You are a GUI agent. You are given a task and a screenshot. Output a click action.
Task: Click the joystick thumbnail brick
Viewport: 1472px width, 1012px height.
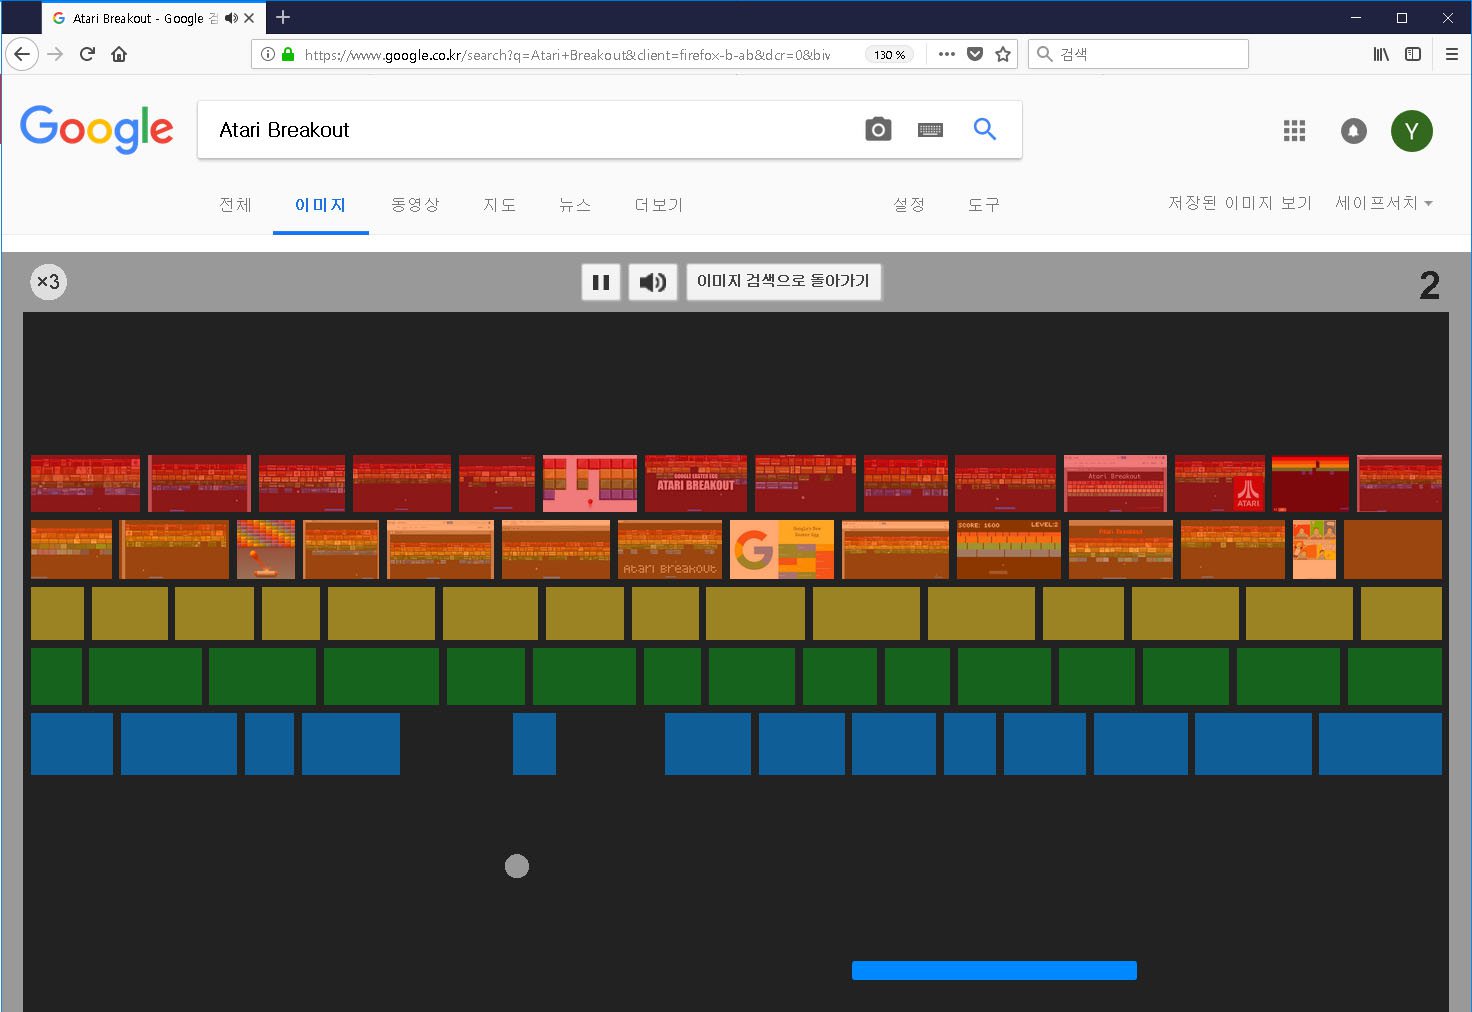(266, 549)
